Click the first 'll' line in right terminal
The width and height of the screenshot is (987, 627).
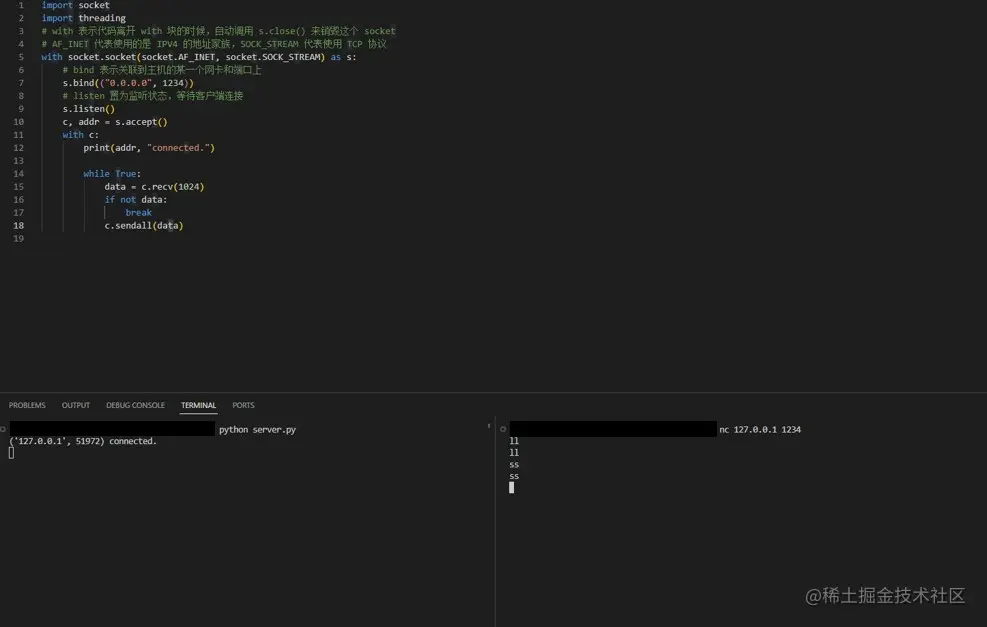(x=514, y=441)
